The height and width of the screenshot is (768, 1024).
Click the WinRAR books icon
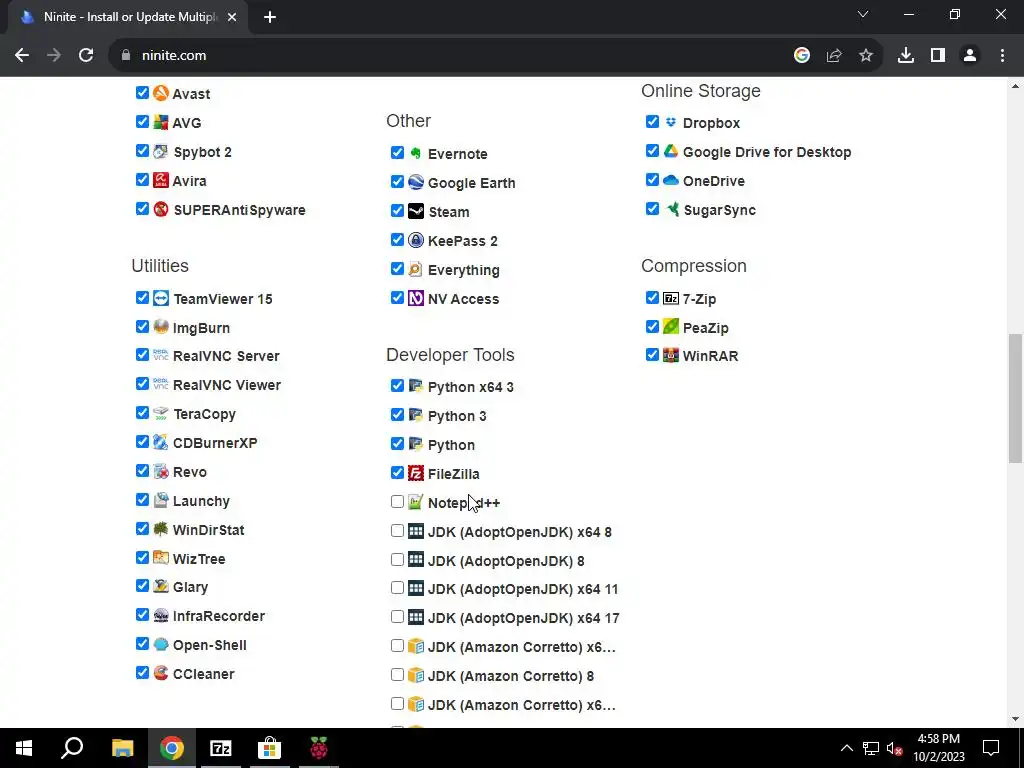pos(671,355)
